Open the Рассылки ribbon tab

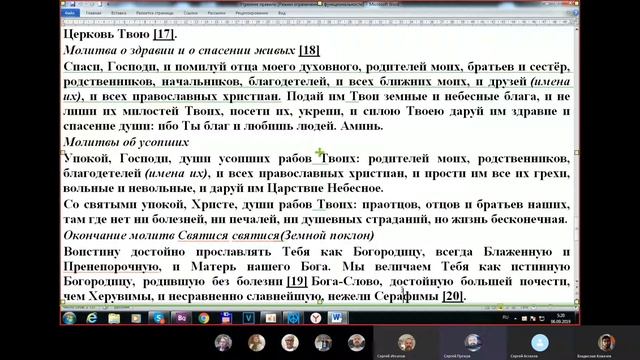click(216, 13)
